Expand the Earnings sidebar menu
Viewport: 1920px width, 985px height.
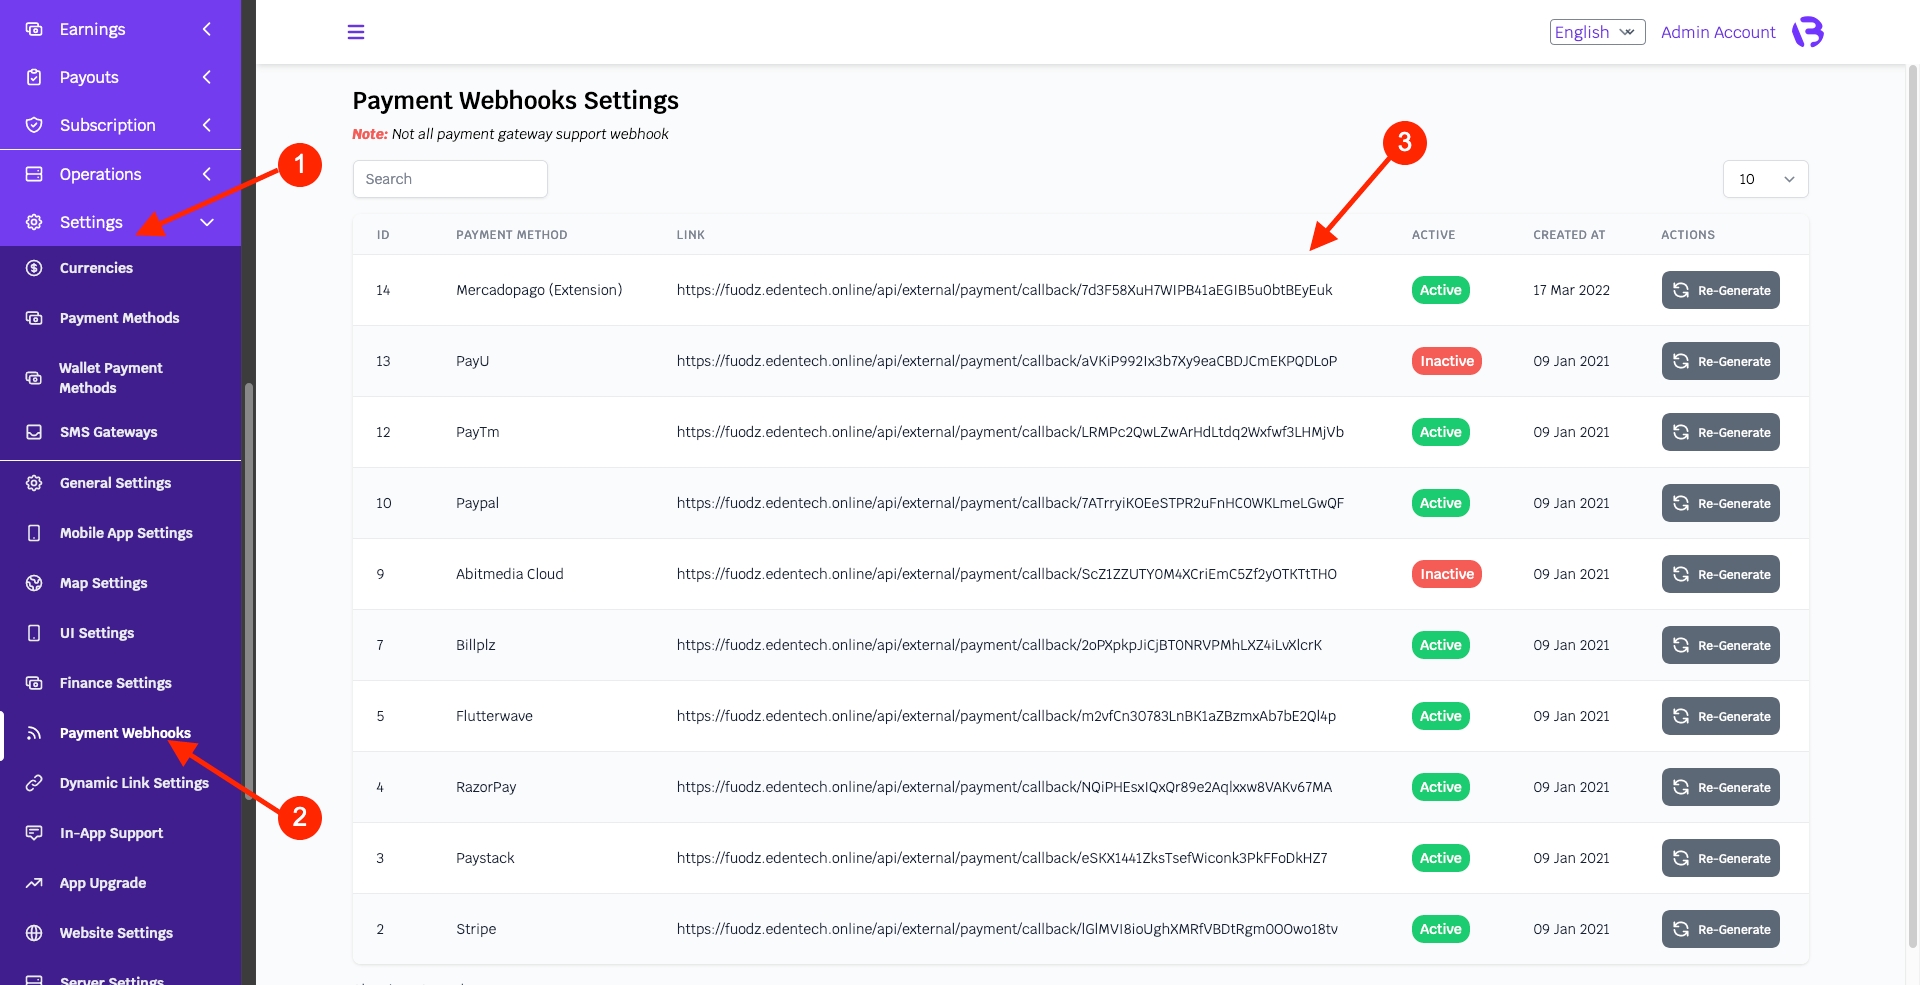[x=120, y=29]
